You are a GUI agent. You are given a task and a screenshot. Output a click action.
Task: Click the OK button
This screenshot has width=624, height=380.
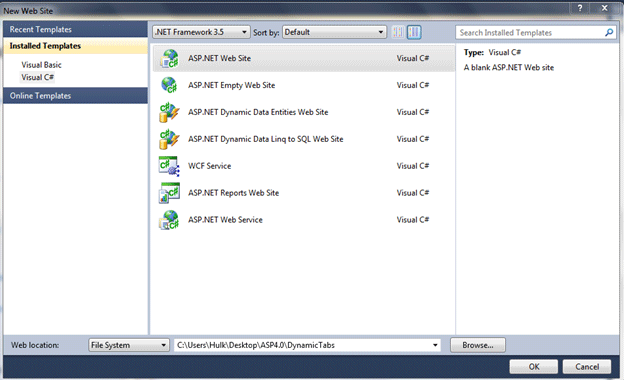point(534,366)
